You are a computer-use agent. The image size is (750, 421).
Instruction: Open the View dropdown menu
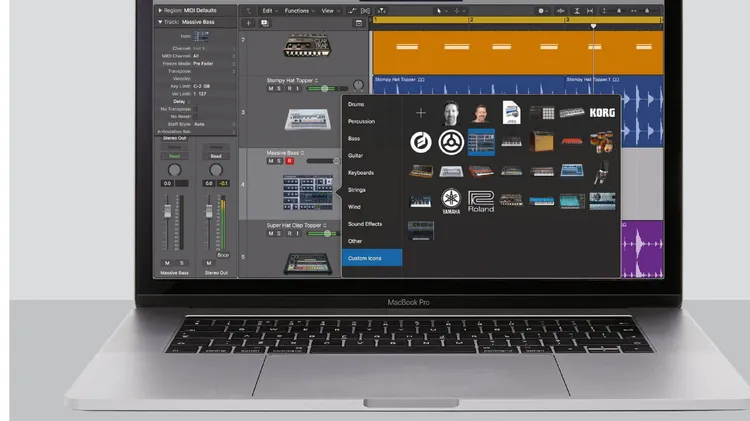point(330,11)
